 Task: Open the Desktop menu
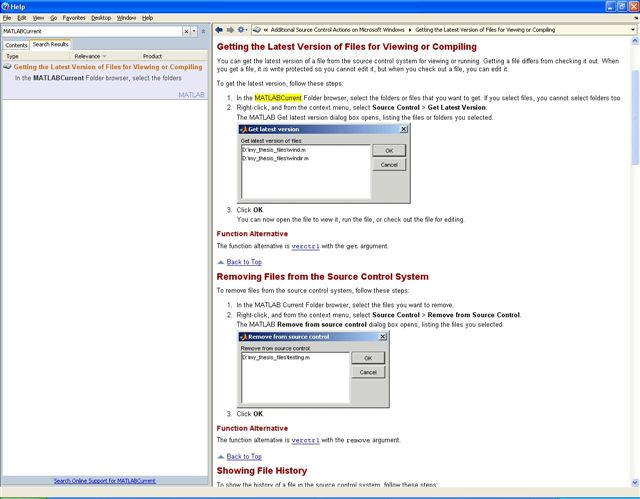[x=101, y=18]
